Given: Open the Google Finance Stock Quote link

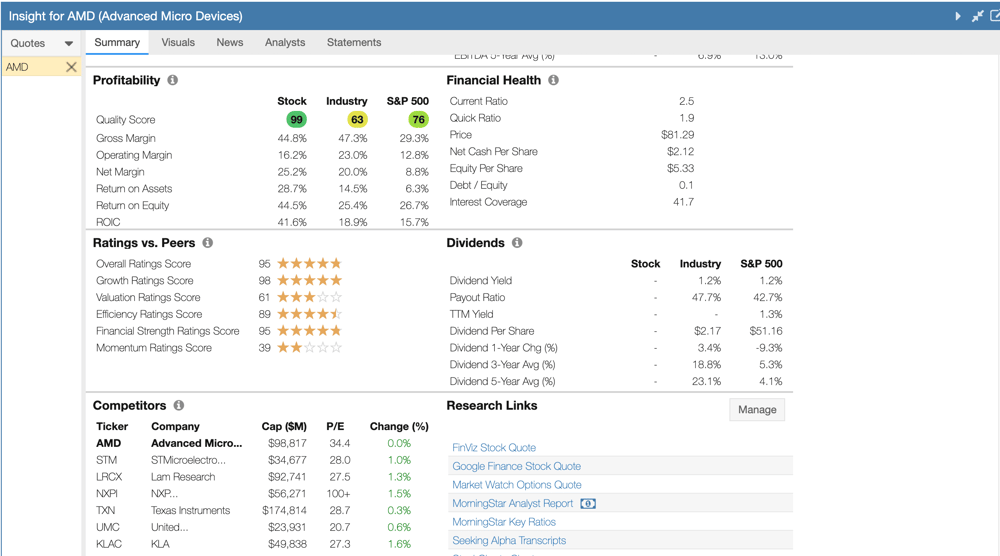Looking at the screenshot, I should [x=517, y=466].
